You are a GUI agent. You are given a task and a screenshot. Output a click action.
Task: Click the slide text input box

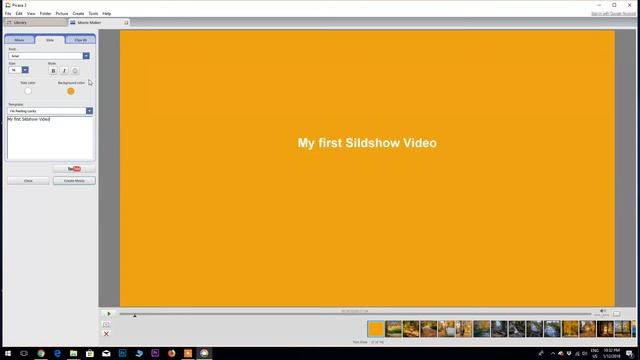[x=50, y=138]
